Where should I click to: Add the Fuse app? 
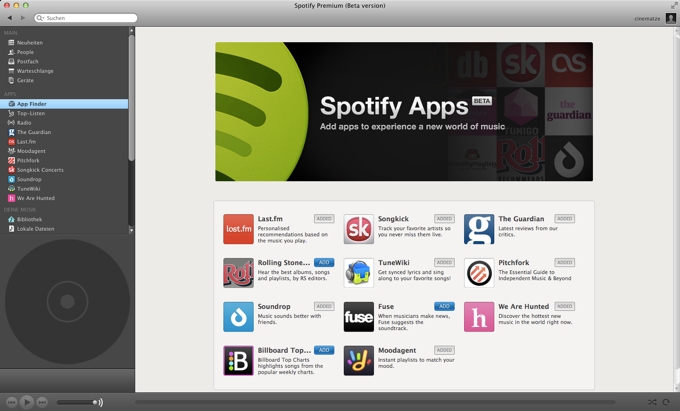coord(445,306)
